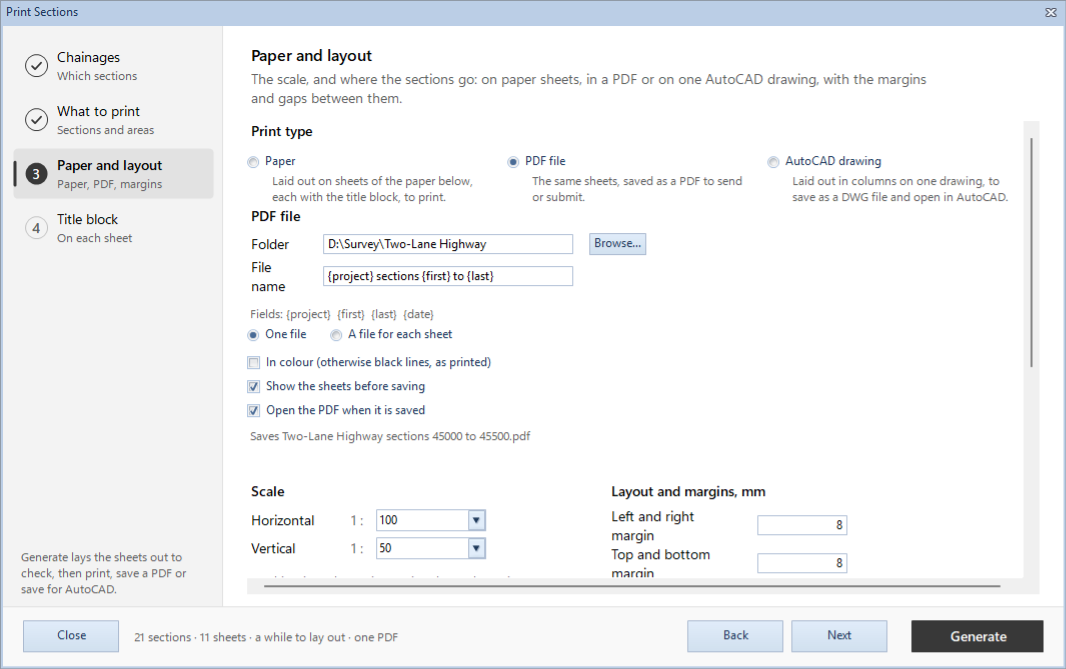
Task: Click the File name template field
Action: point(448,276)
